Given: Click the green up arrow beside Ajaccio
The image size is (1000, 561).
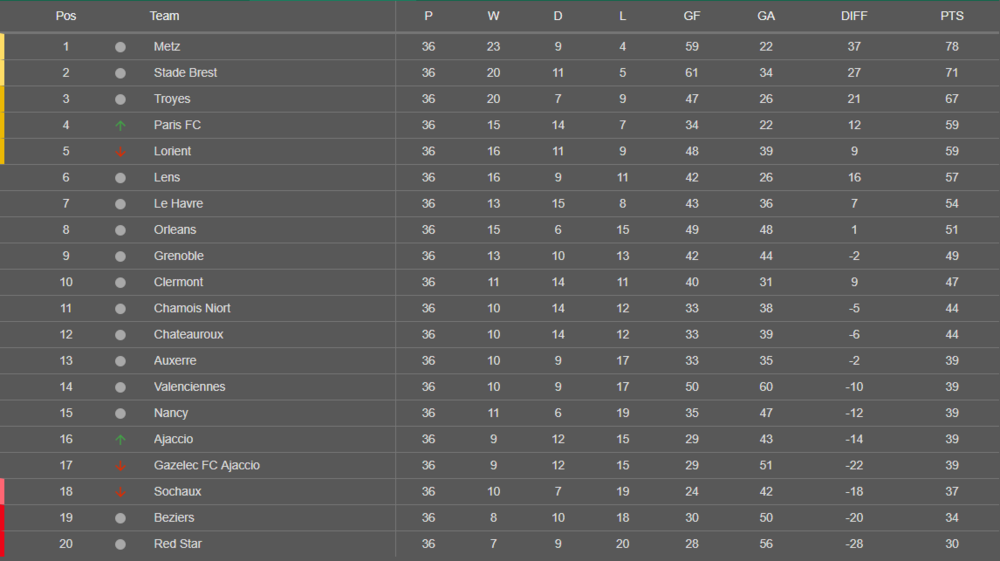Looking at the screenshot, I should tap(120, 440).
